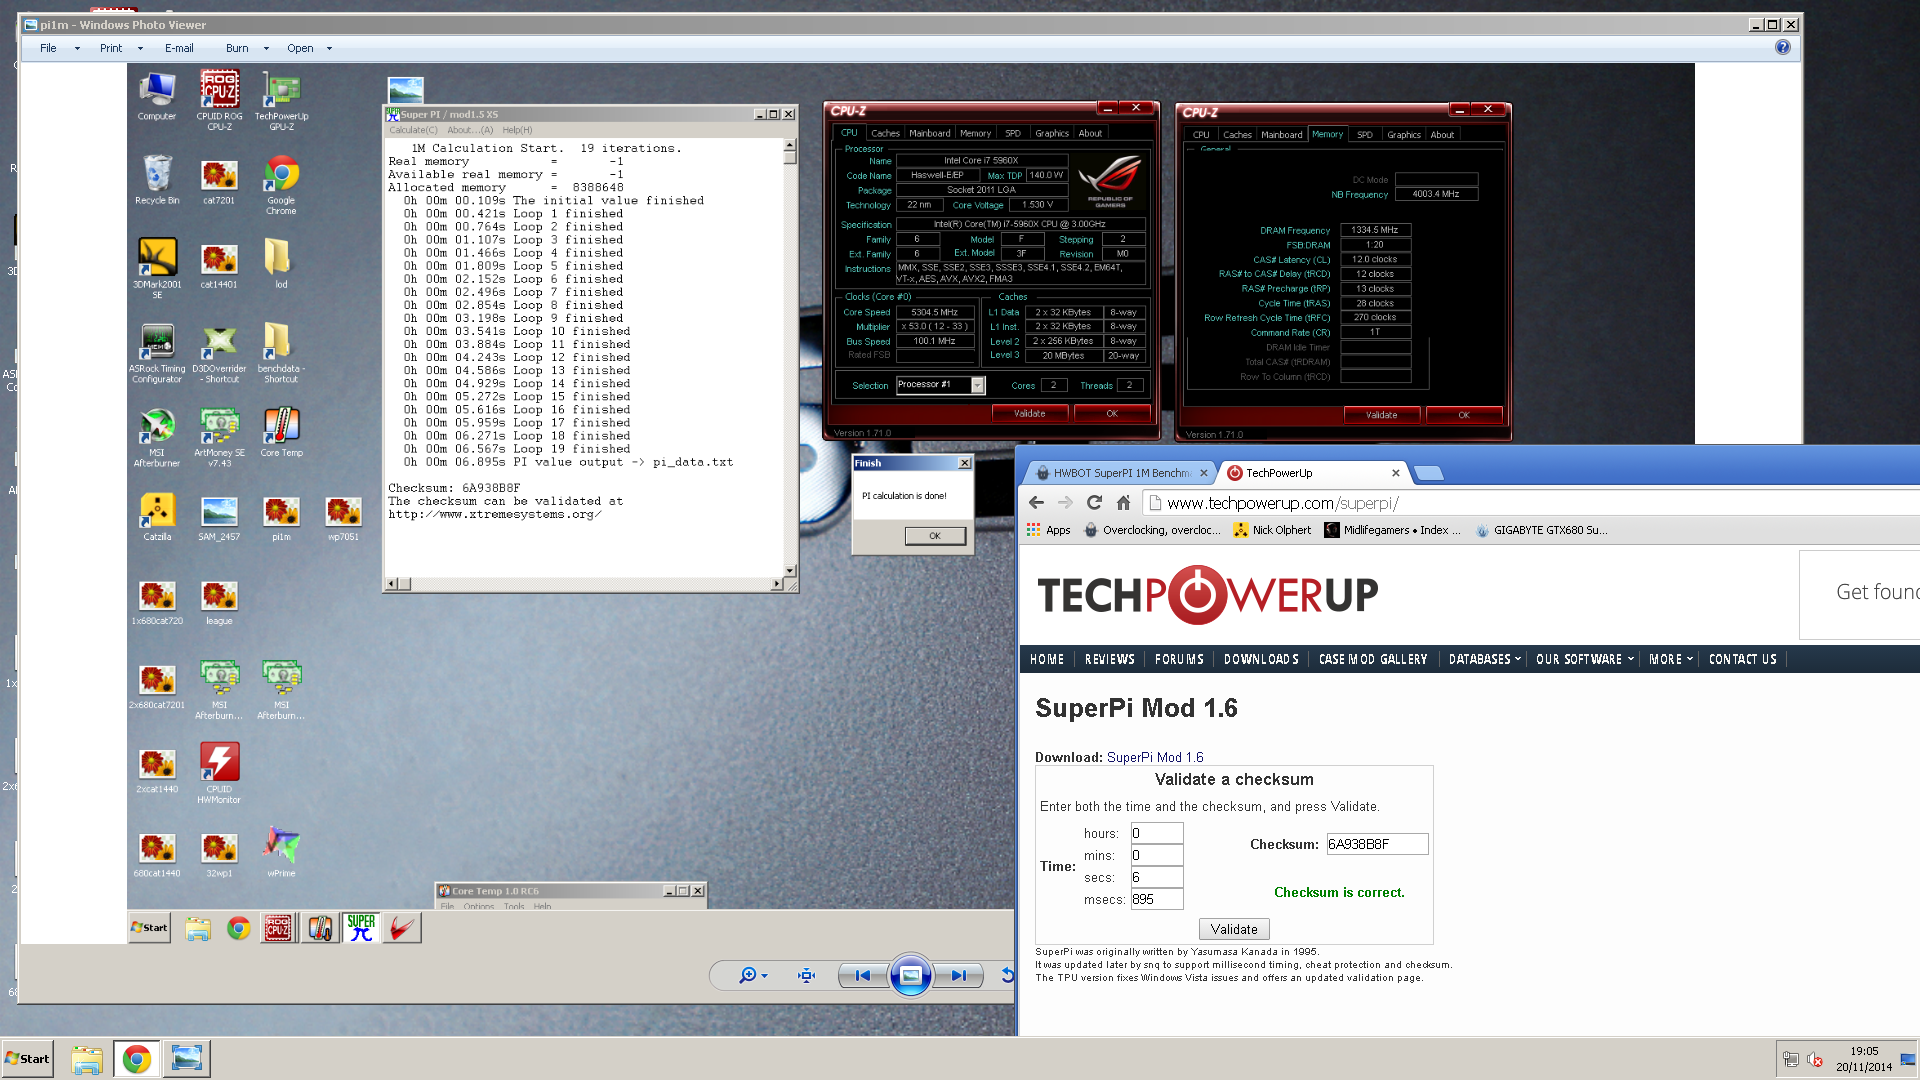Screen dimensions: 1920x1080
Task: Click the wPrime desktop icon
Action: pos(281,852)
